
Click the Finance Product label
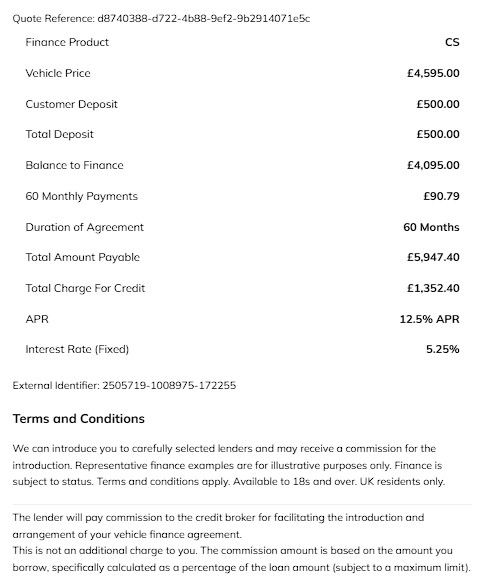[67, 42]
